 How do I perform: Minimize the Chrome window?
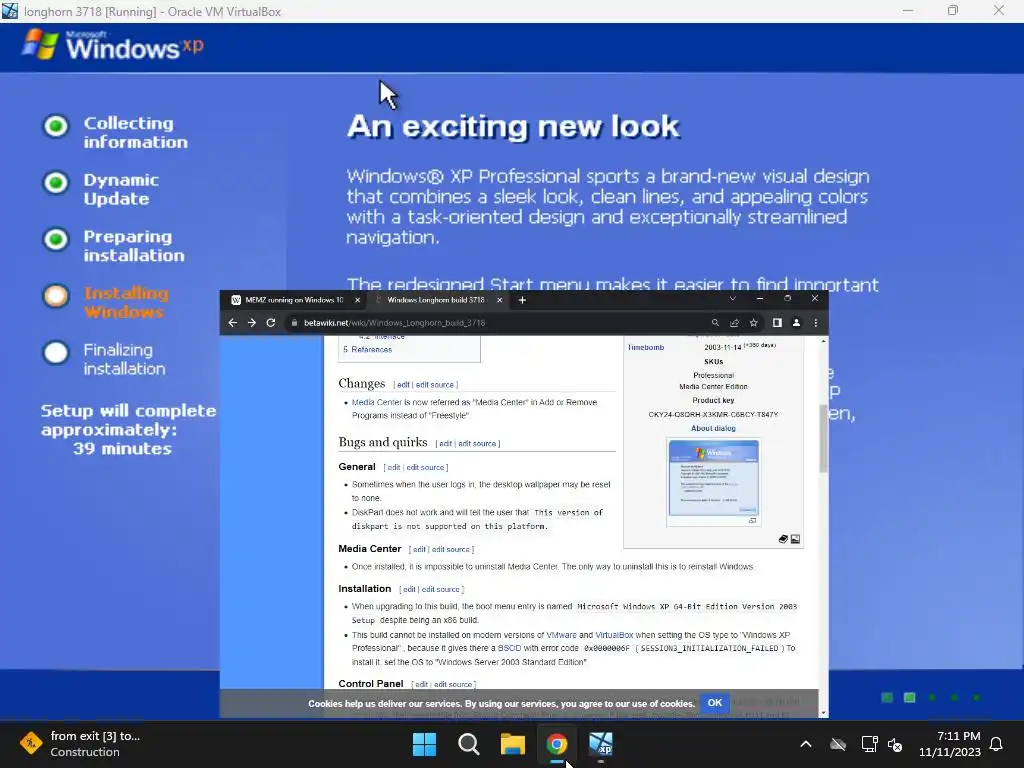click(760, 298)
